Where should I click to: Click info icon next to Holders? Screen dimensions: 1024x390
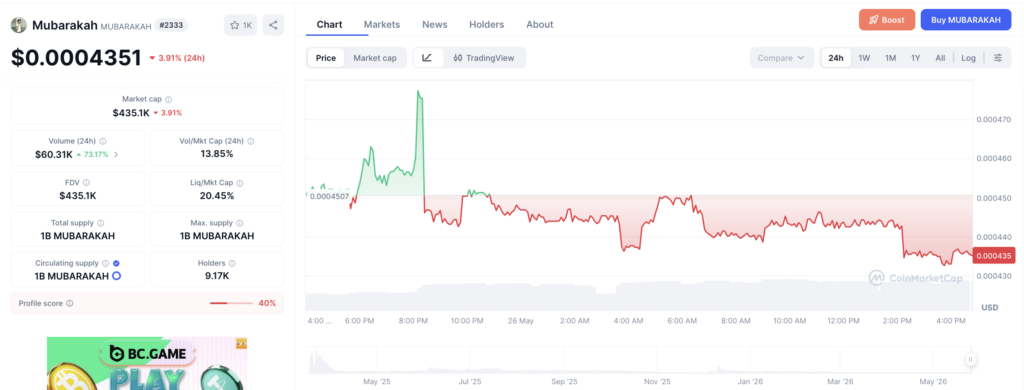pos(232,263)
